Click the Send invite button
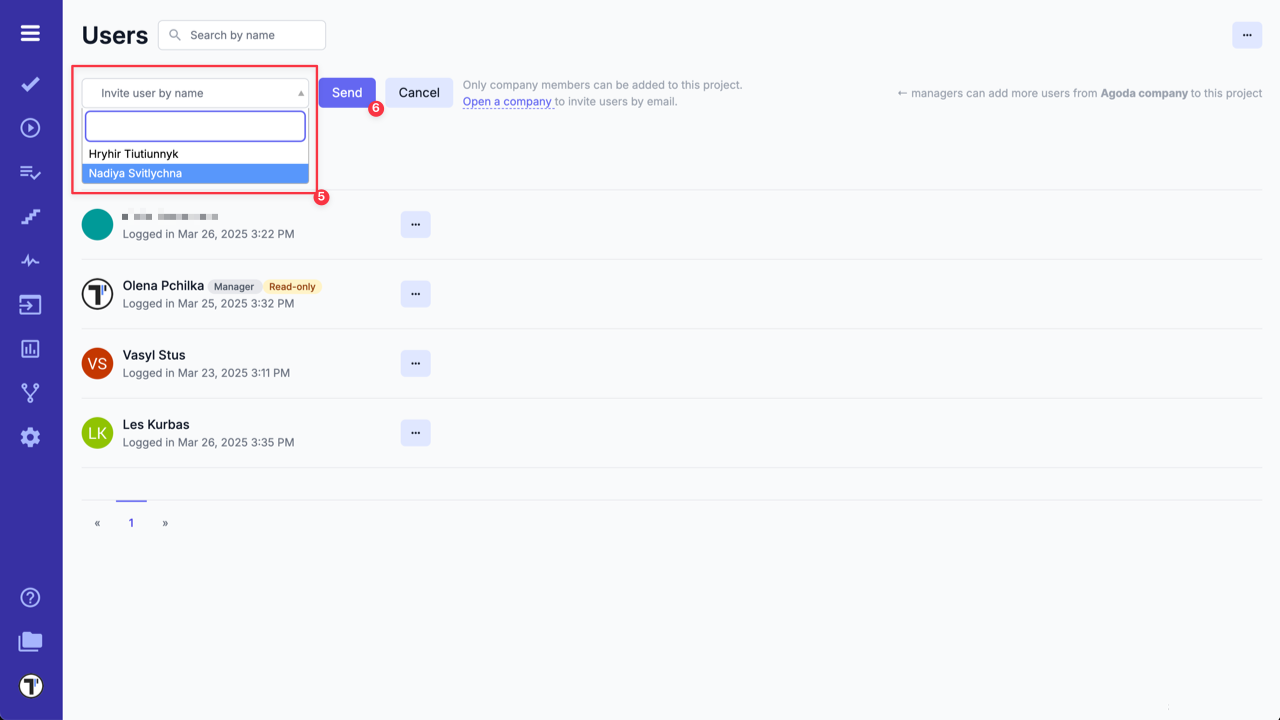This screenshot has height=720, width=1280. click(347, 92)
